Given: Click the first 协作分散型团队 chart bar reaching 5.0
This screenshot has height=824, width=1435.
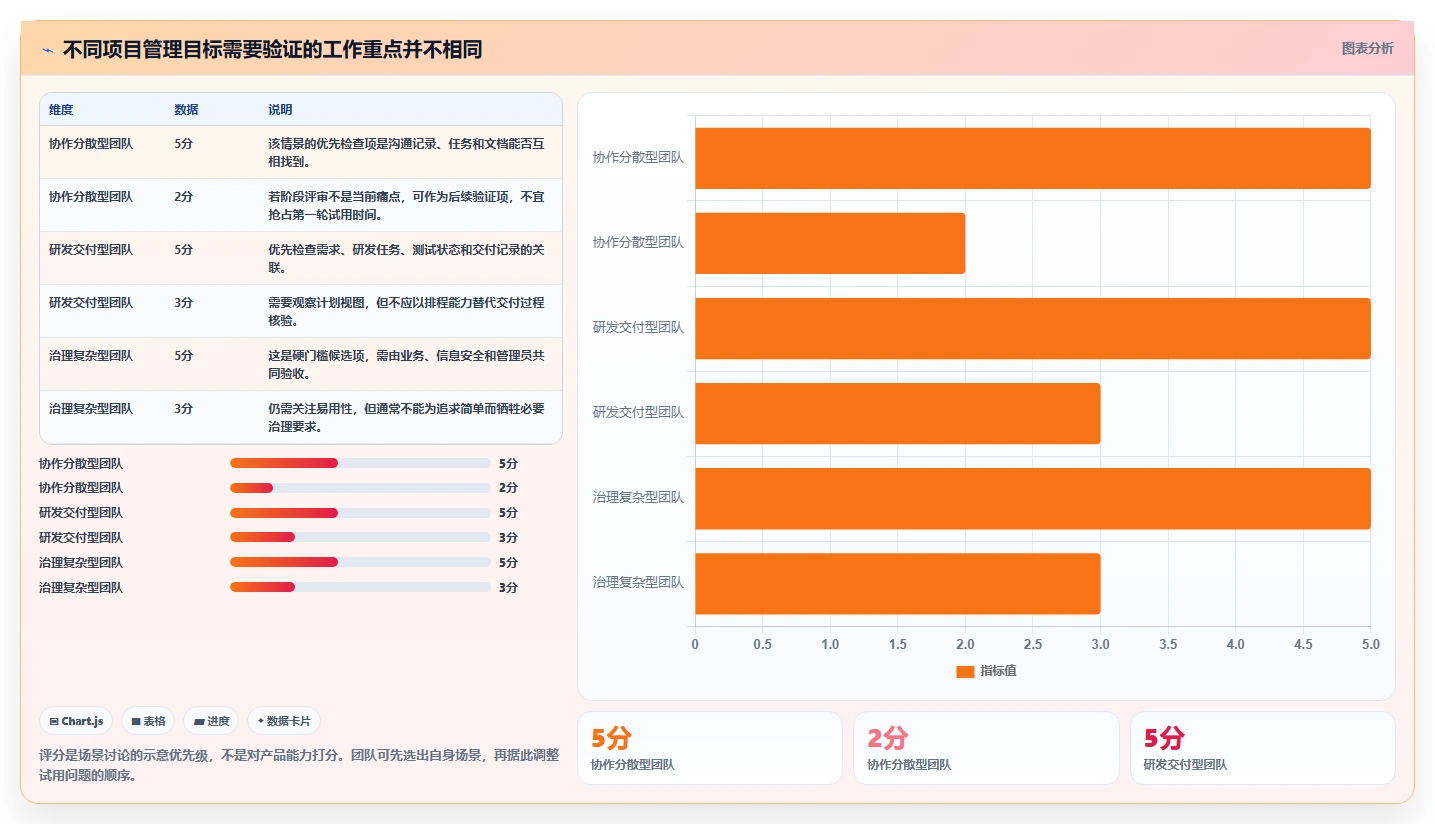Looking at the screenshot, I should tap(1033, 158).
